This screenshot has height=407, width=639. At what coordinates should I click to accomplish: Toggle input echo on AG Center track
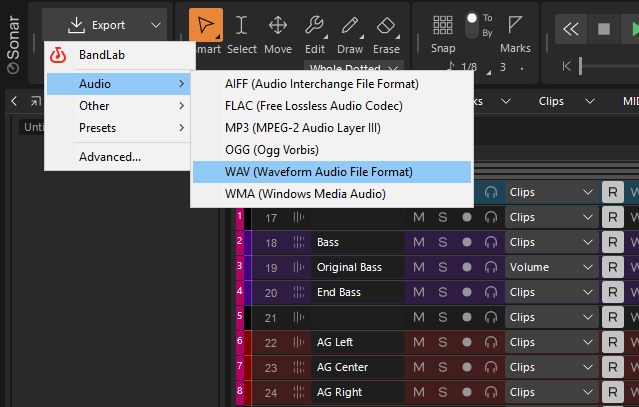[491, 367]
